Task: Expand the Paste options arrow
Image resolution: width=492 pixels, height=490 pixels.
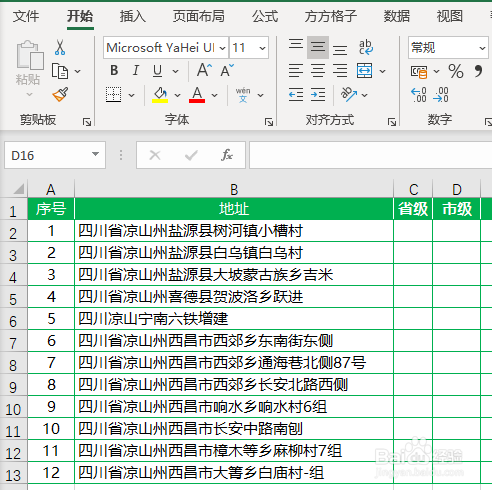Action: point(29,95)
